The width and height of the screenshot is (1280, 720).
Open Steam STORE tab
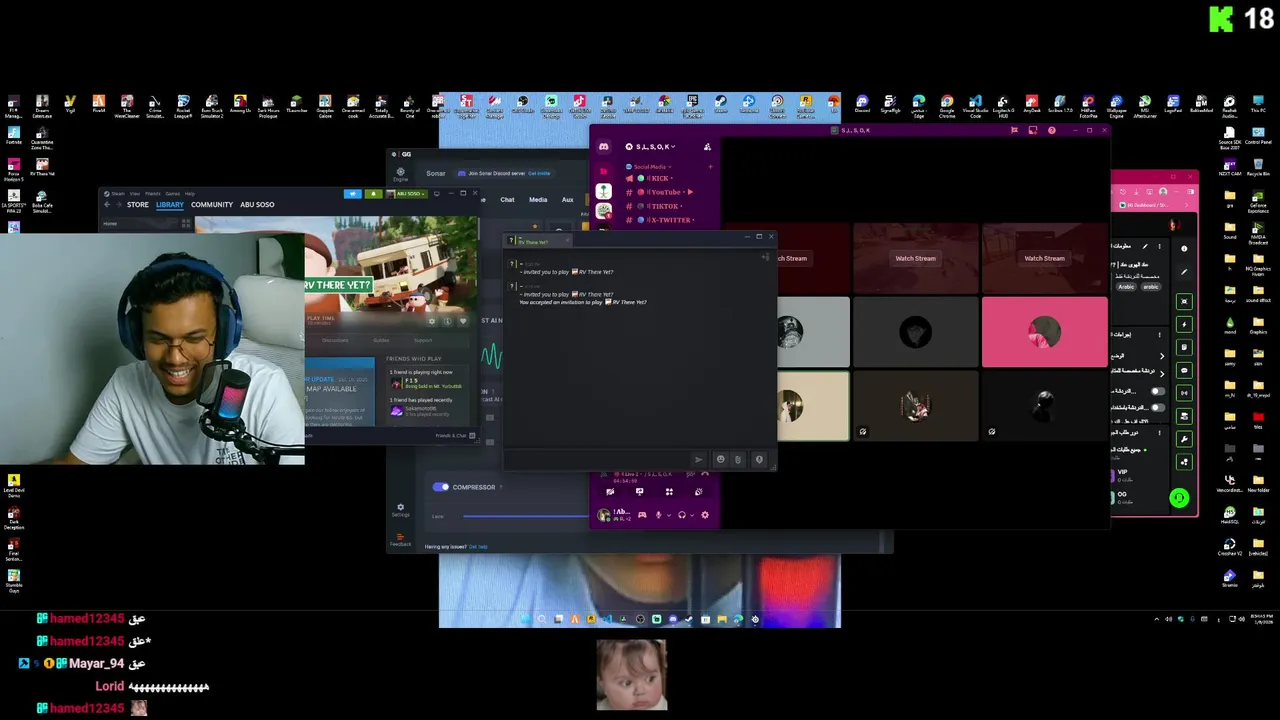[x=138, y=204]
